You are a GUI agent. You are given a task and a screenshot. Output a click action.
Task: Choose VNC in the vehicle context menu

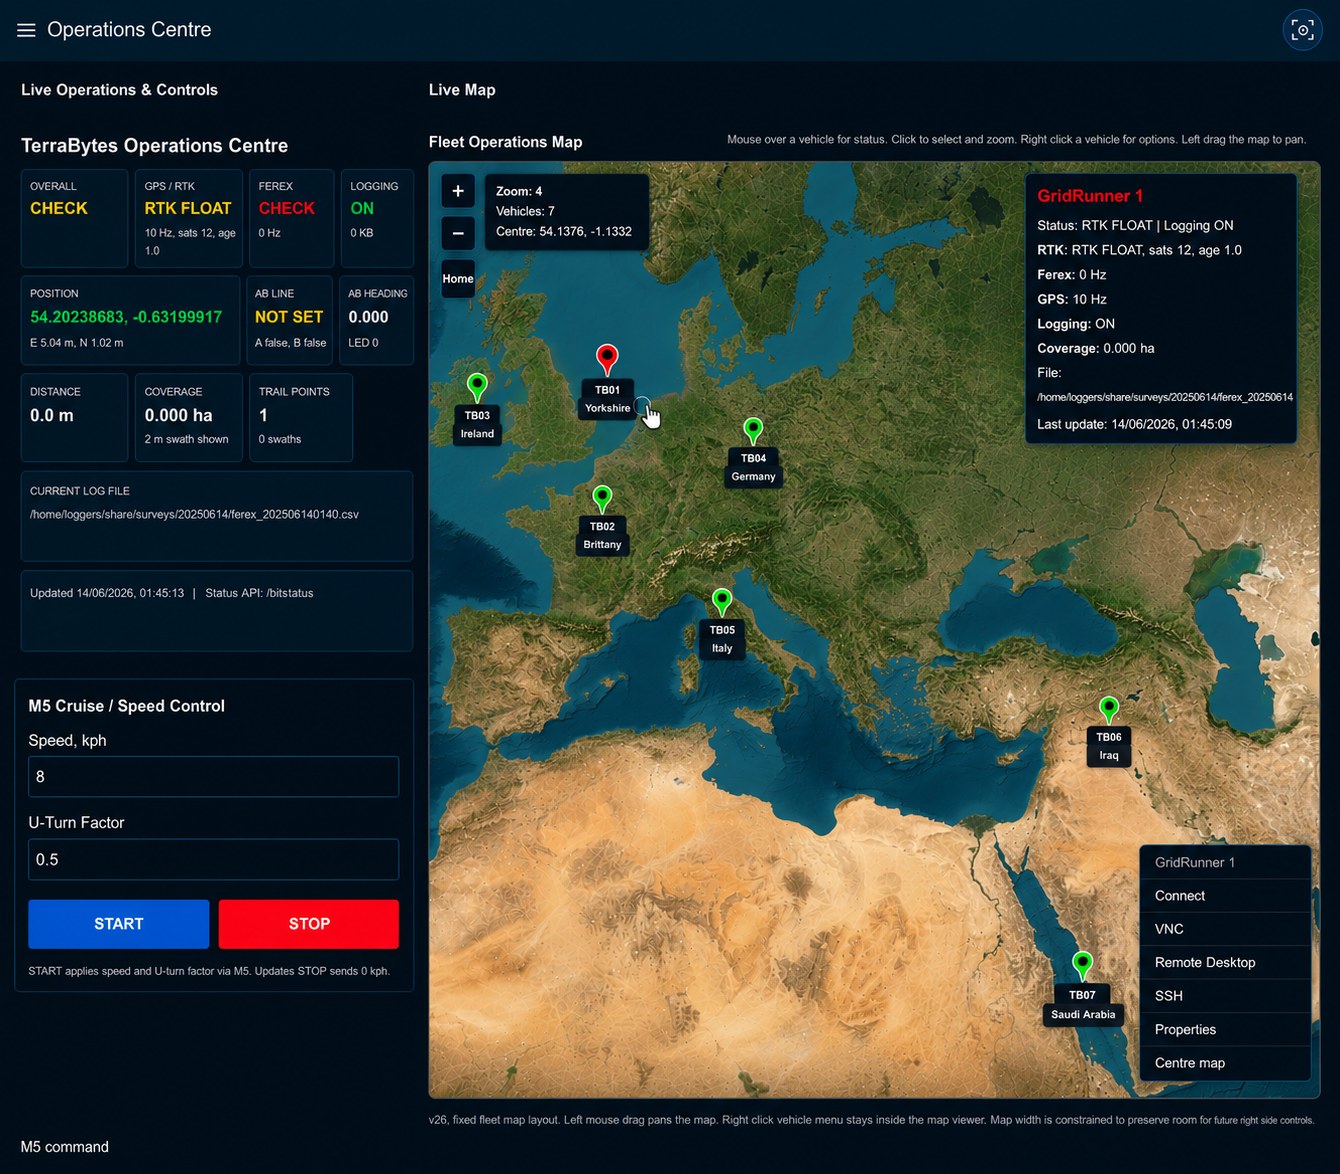tap(1225, 929)
